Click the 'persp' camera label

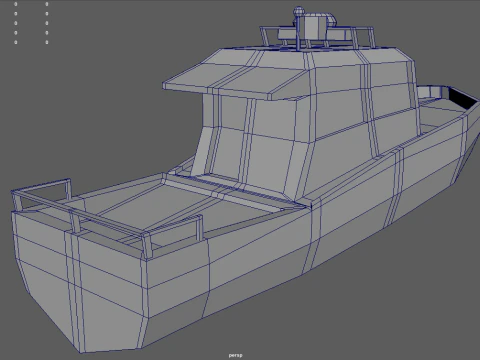236,355
